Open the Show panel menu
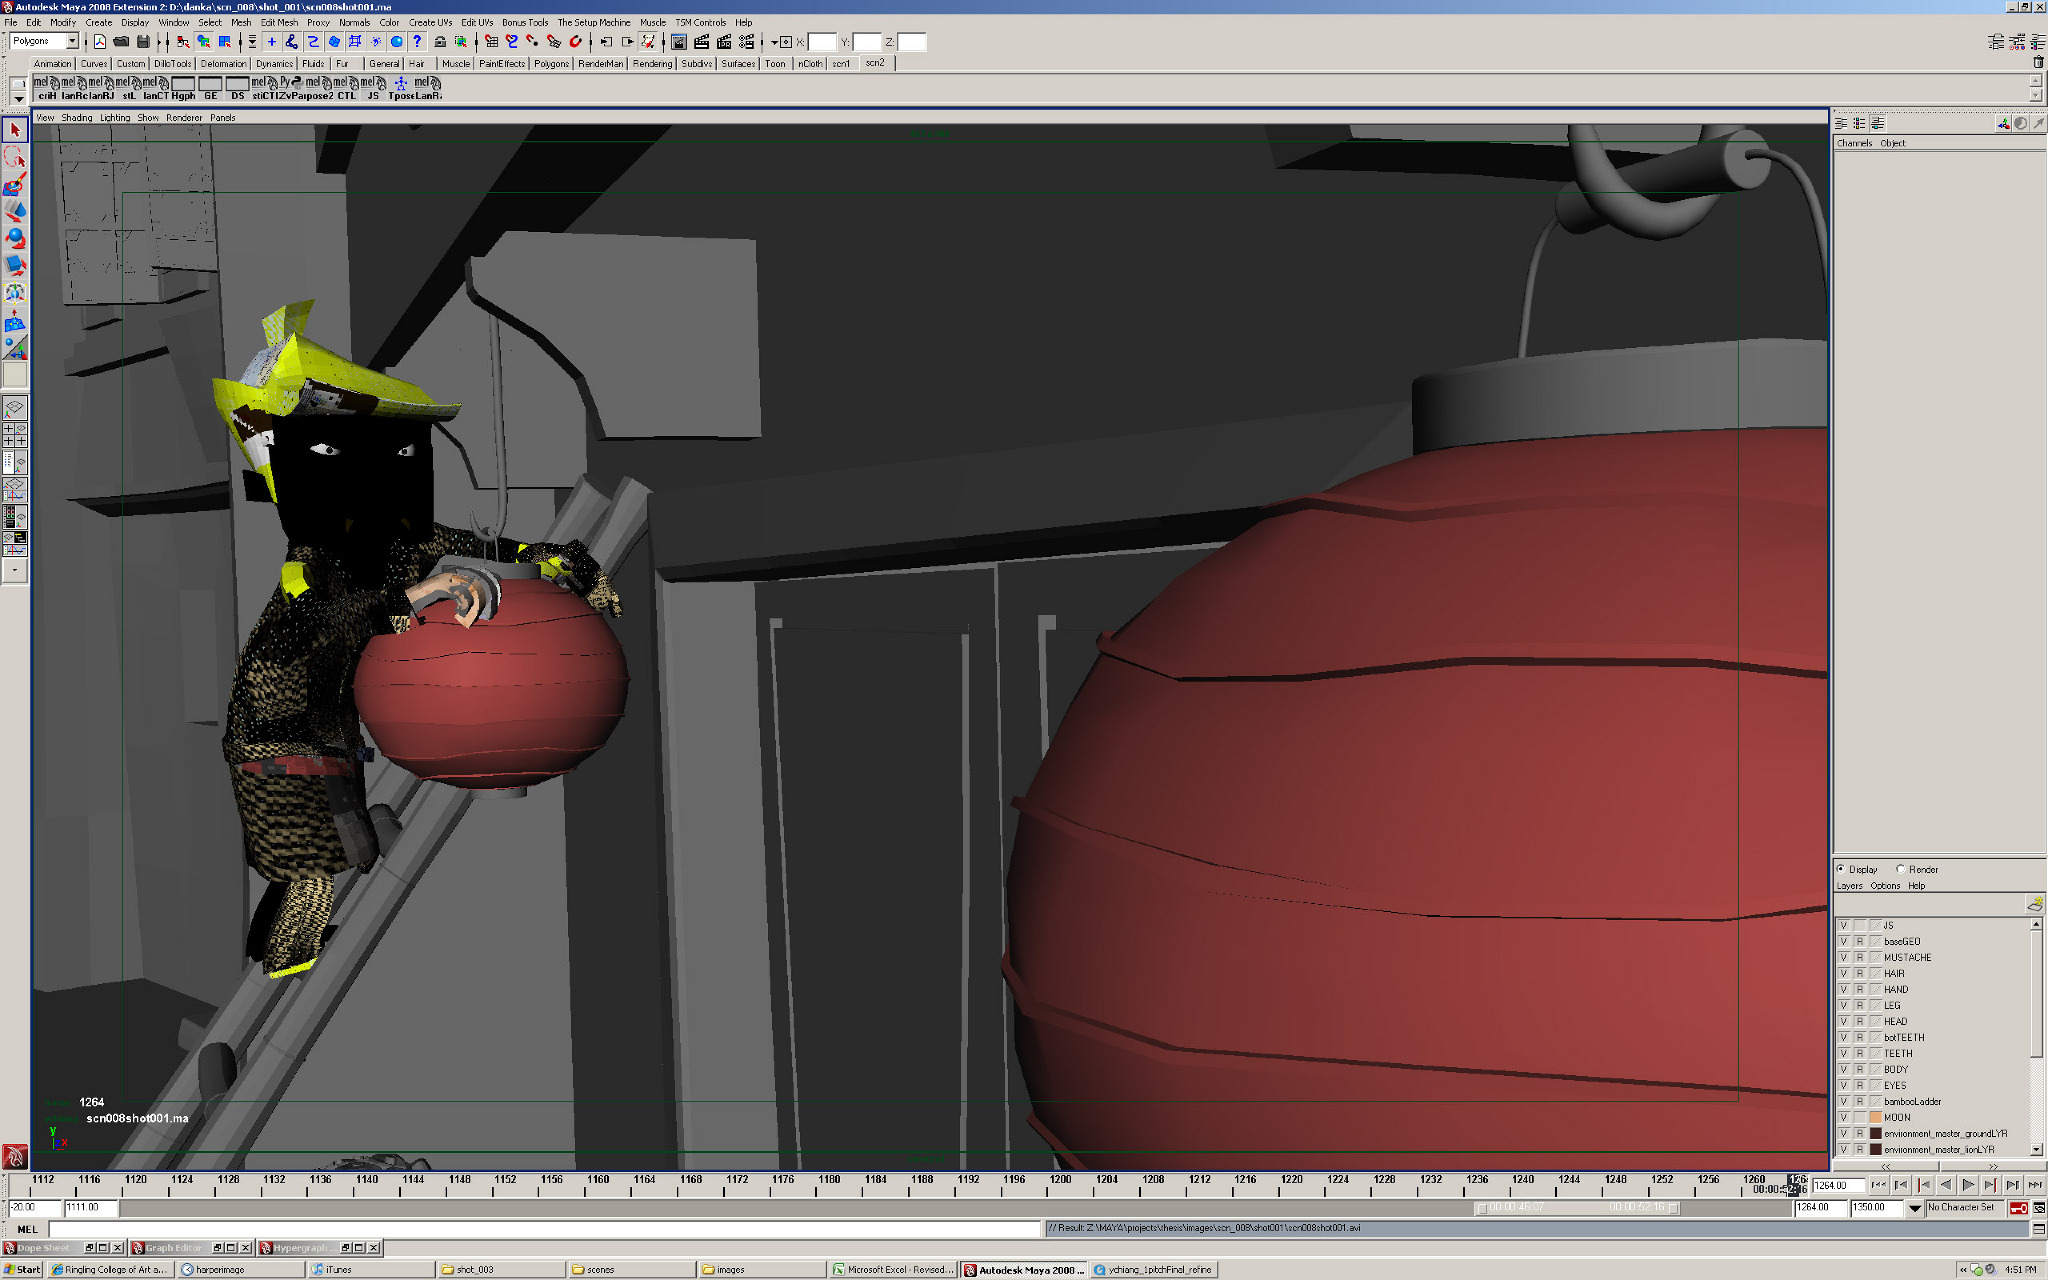Viewport: 2048px width, 1280px height. pos(148,118)
